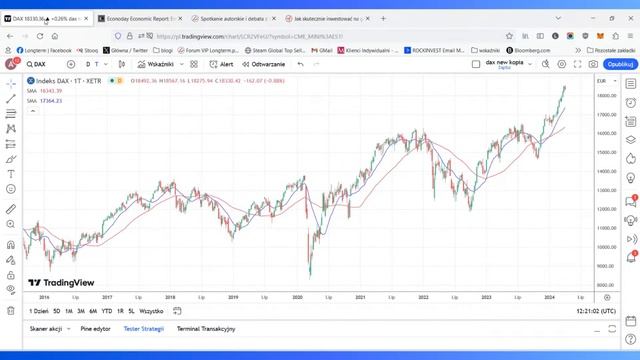The image size is (640, 360).
Task: Open Wskaźniki indicators dialog
Action: [x=156, y=64]
